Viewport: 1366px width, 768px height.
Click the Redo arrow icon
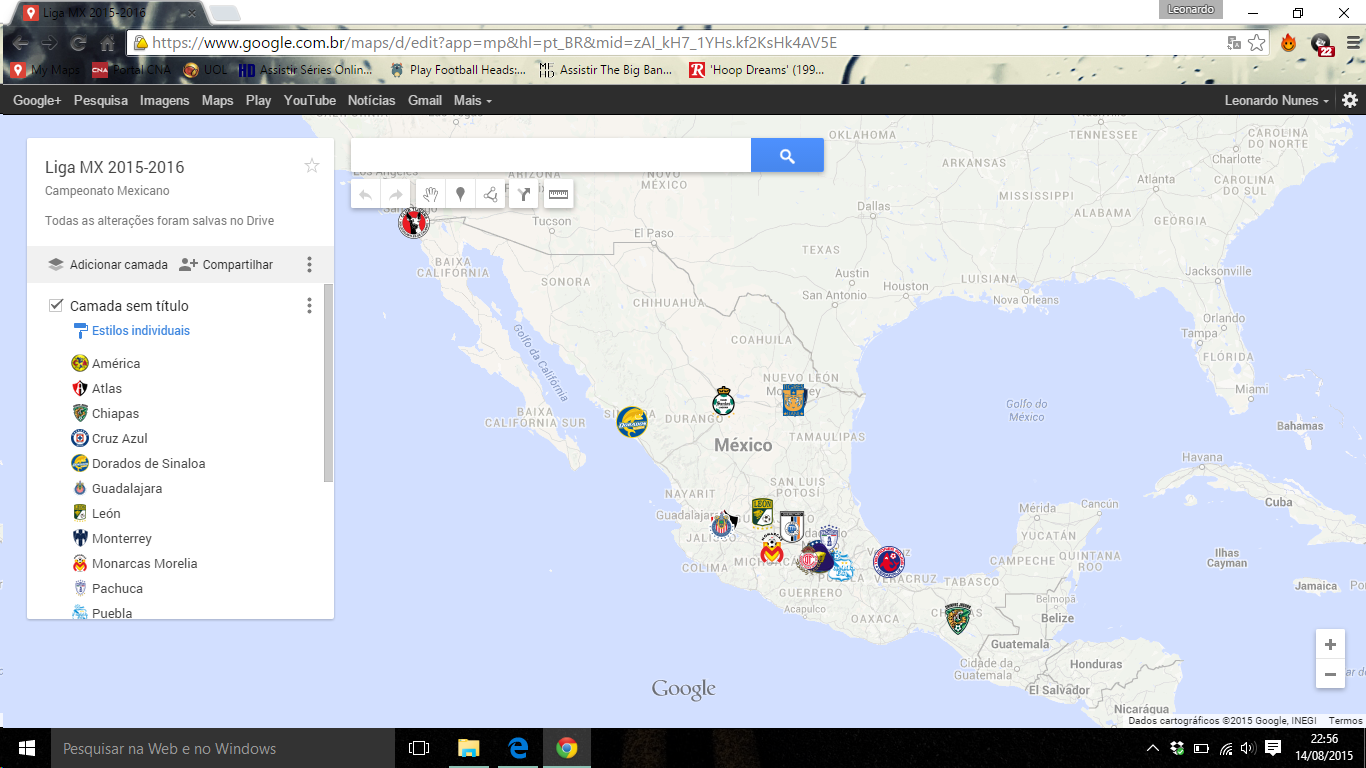(x=394, y=193)
